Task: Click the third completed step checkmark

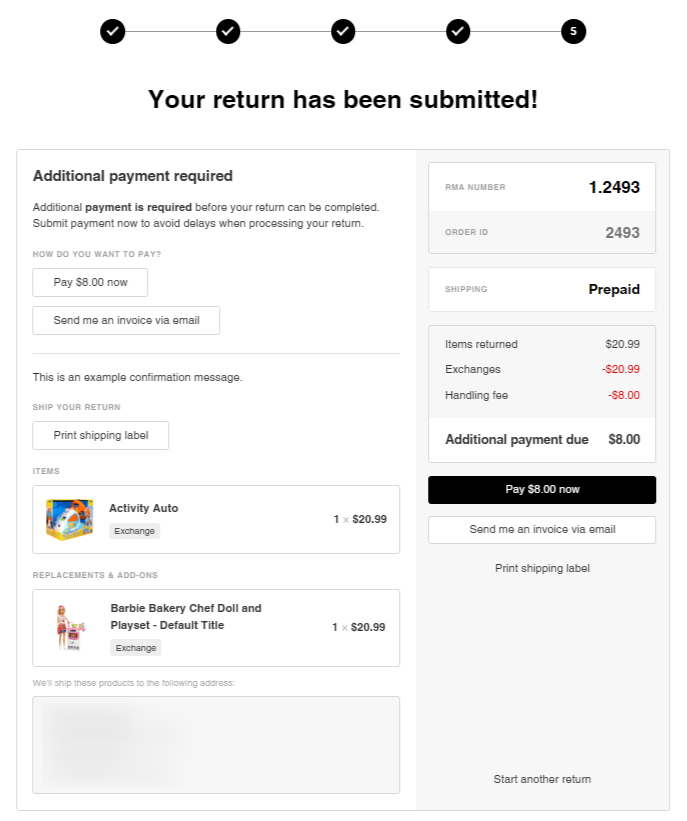Action: [343, 31]
